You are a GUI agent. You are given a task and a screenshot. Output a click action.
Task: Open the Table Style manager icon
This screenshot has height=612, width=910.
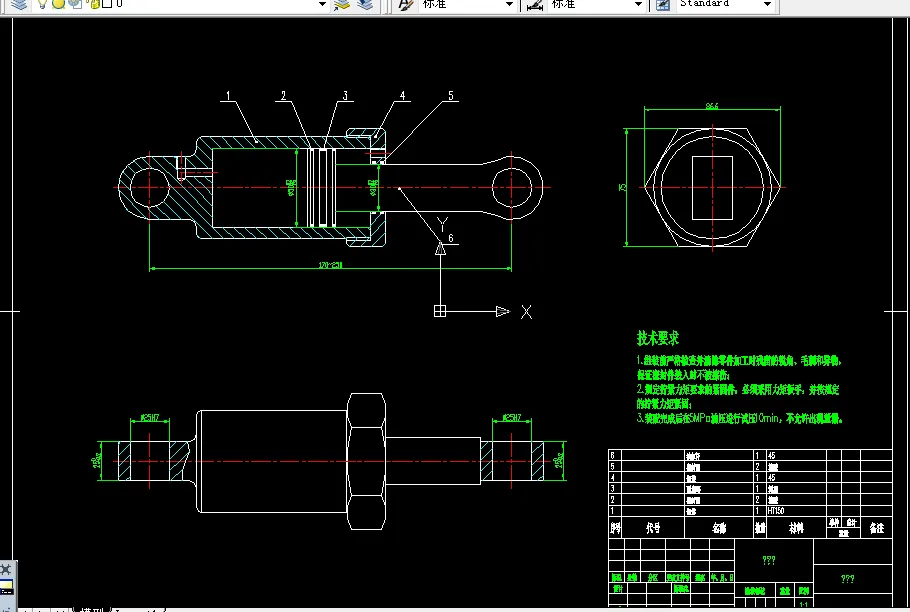point(663,5)
